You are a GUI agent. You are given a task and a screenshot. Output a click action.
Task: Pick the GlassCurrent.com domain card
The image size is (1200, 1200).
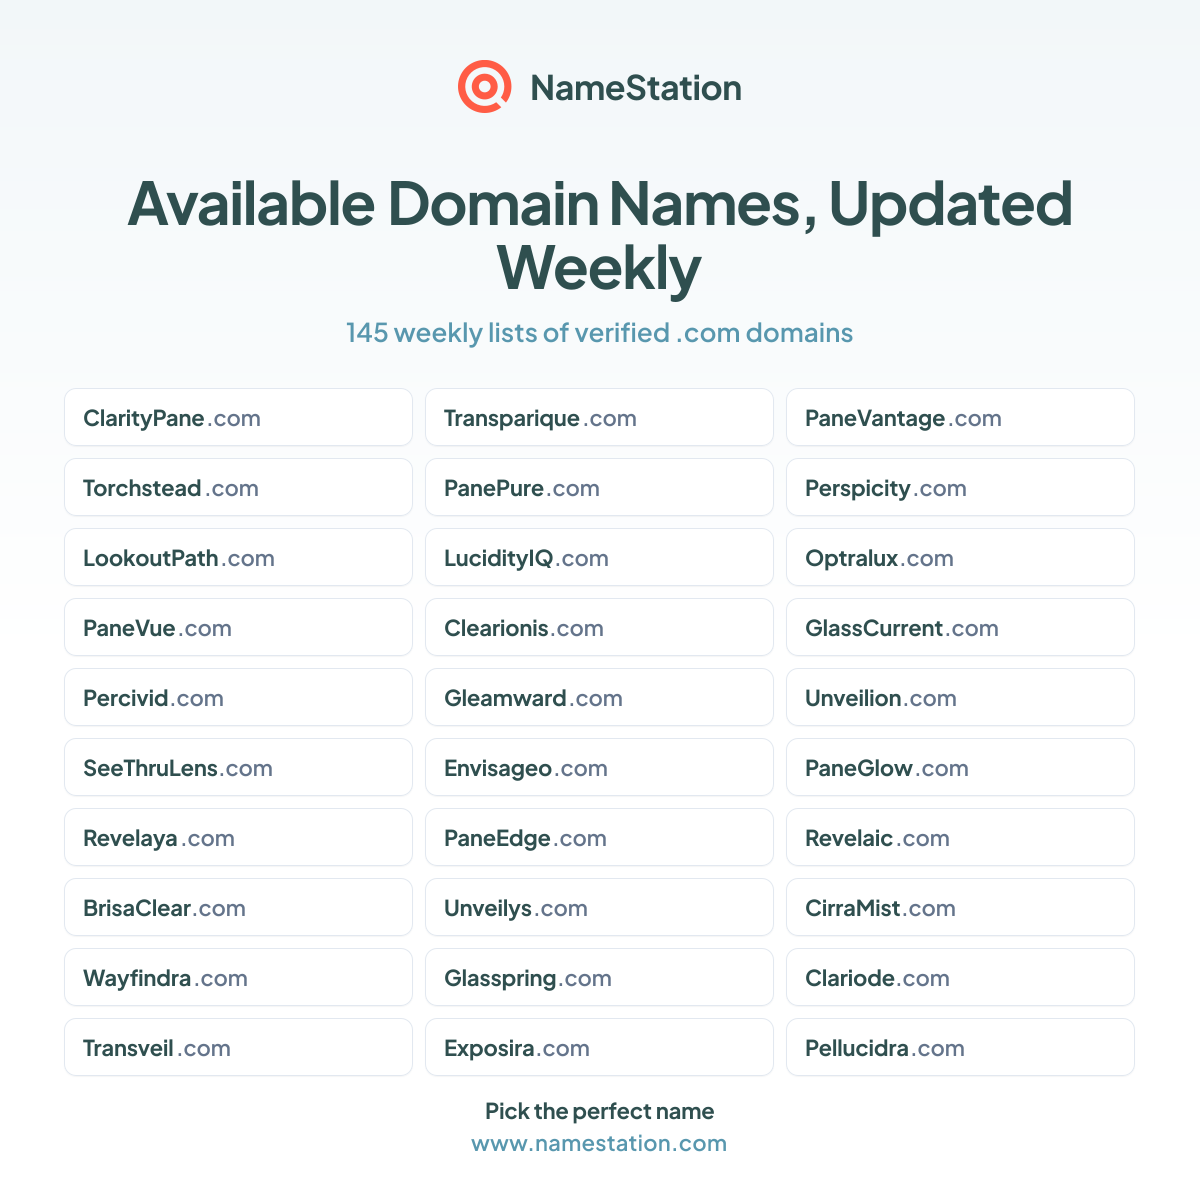coord(960,627)
